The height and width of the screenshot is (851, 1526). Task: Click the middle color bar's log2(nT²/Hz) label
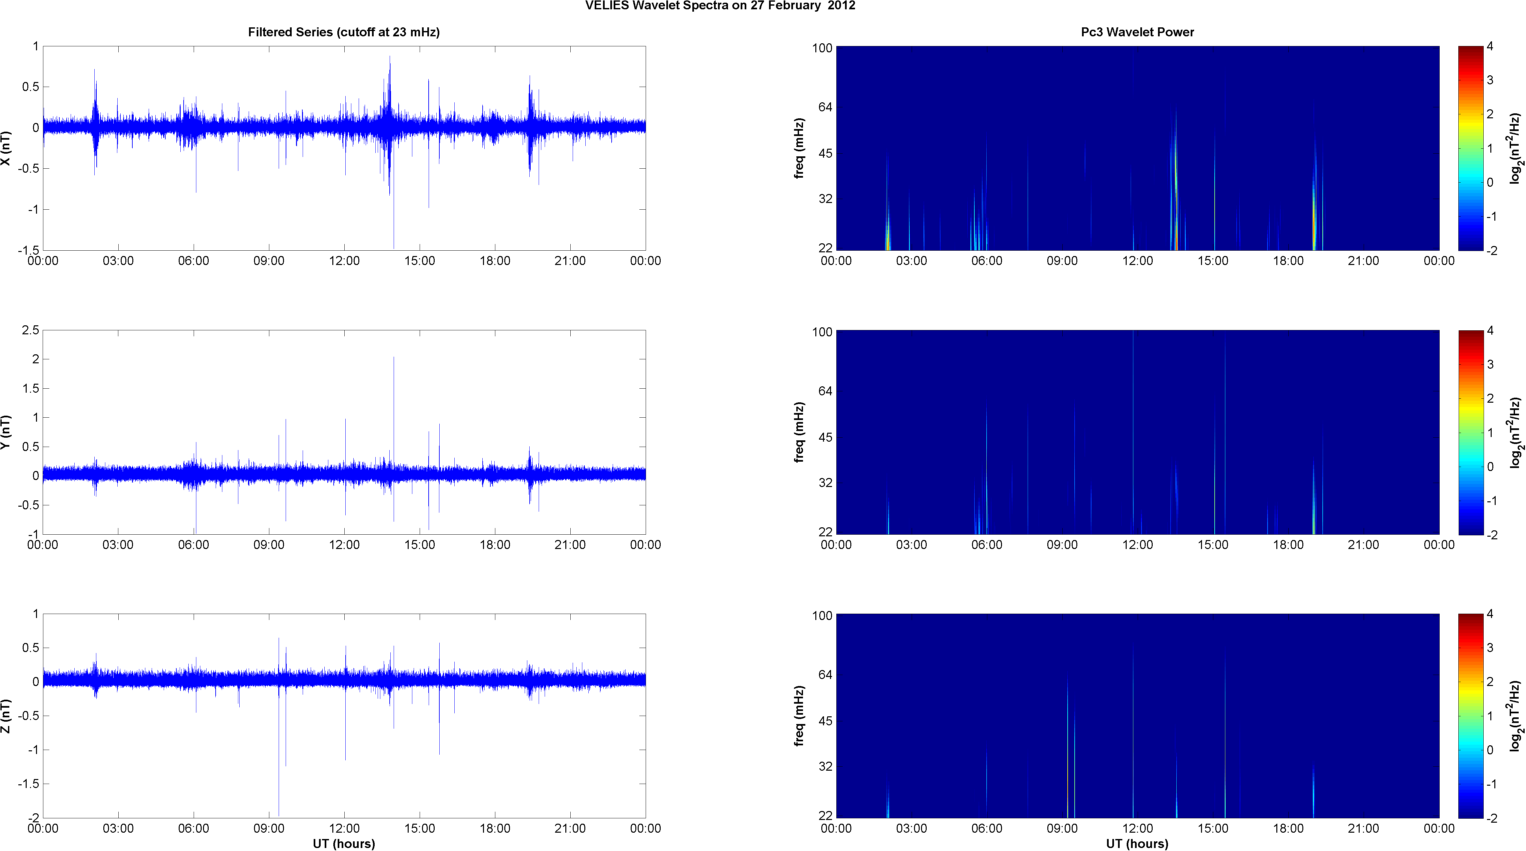point(1516,432)
